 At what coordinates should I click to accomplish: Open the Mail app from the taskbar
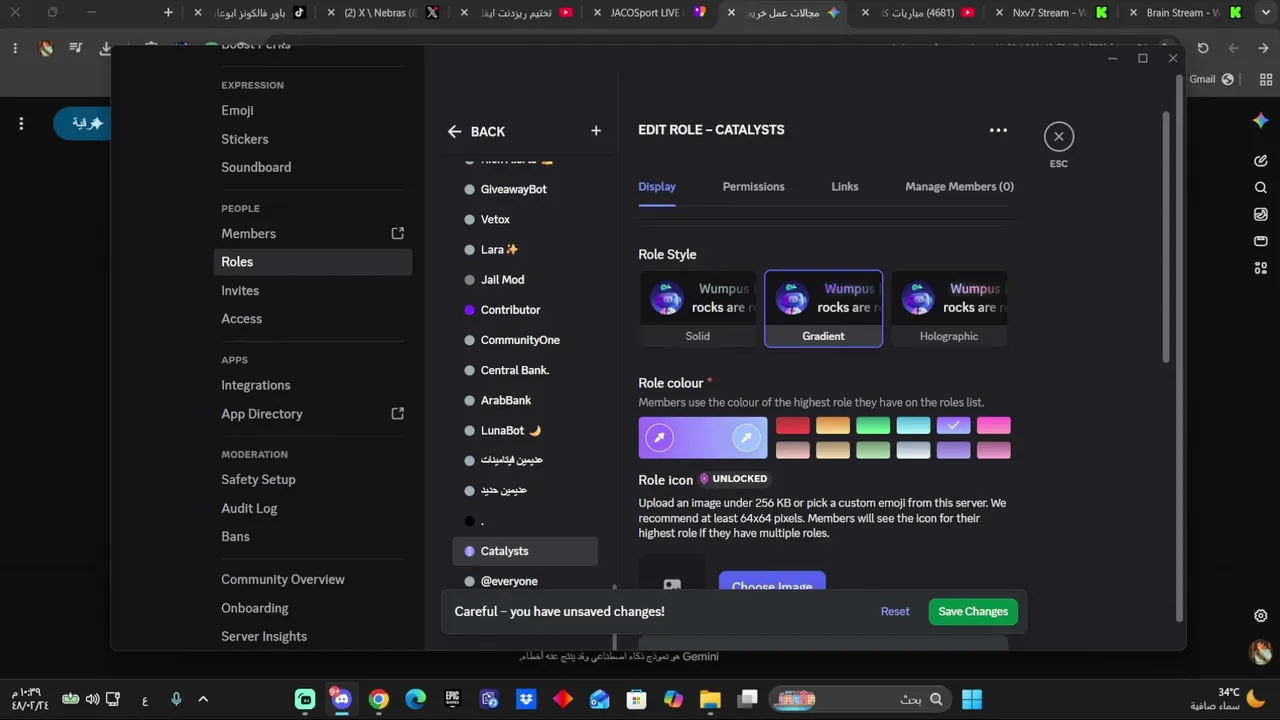pos(599,700)
